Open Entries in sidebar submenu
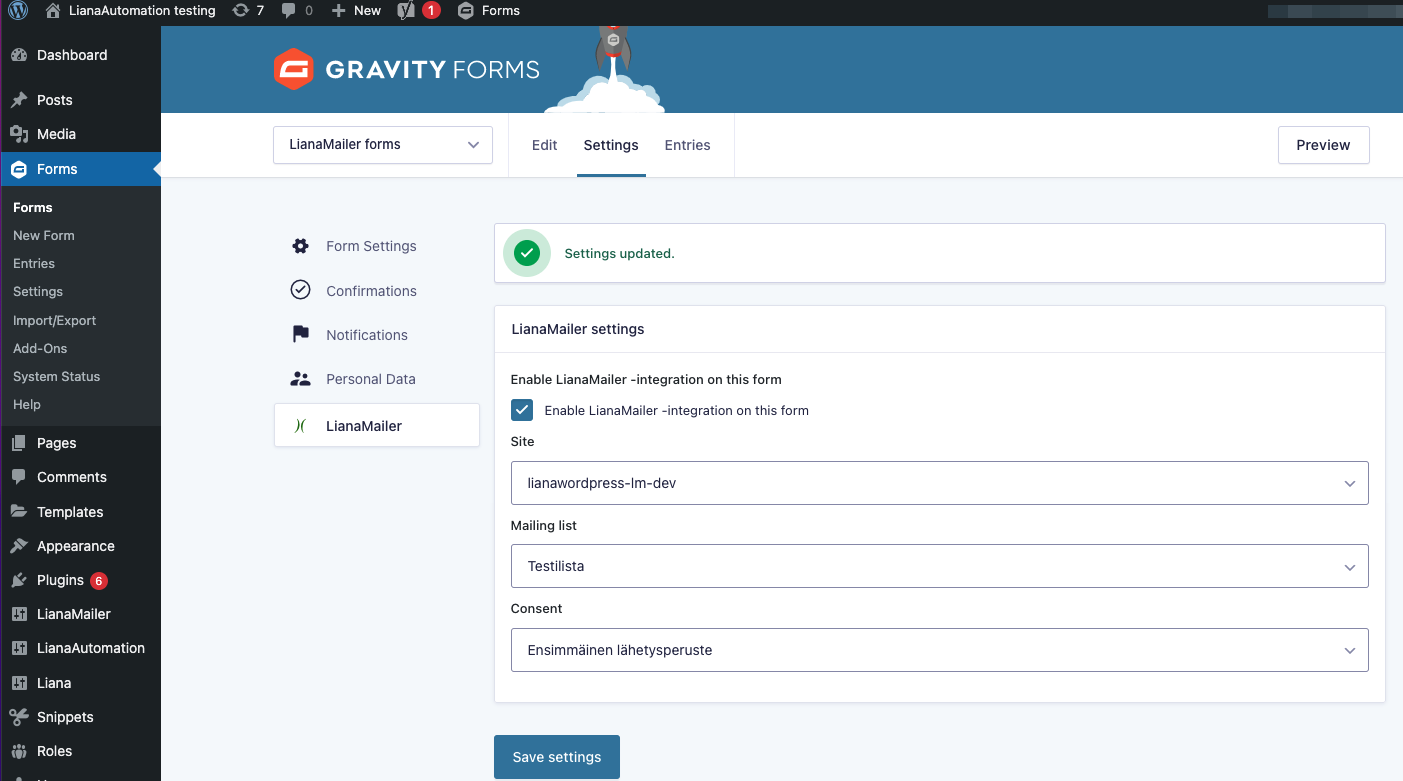The width and height of the screenshot is (1403, 781). point(34,263)
